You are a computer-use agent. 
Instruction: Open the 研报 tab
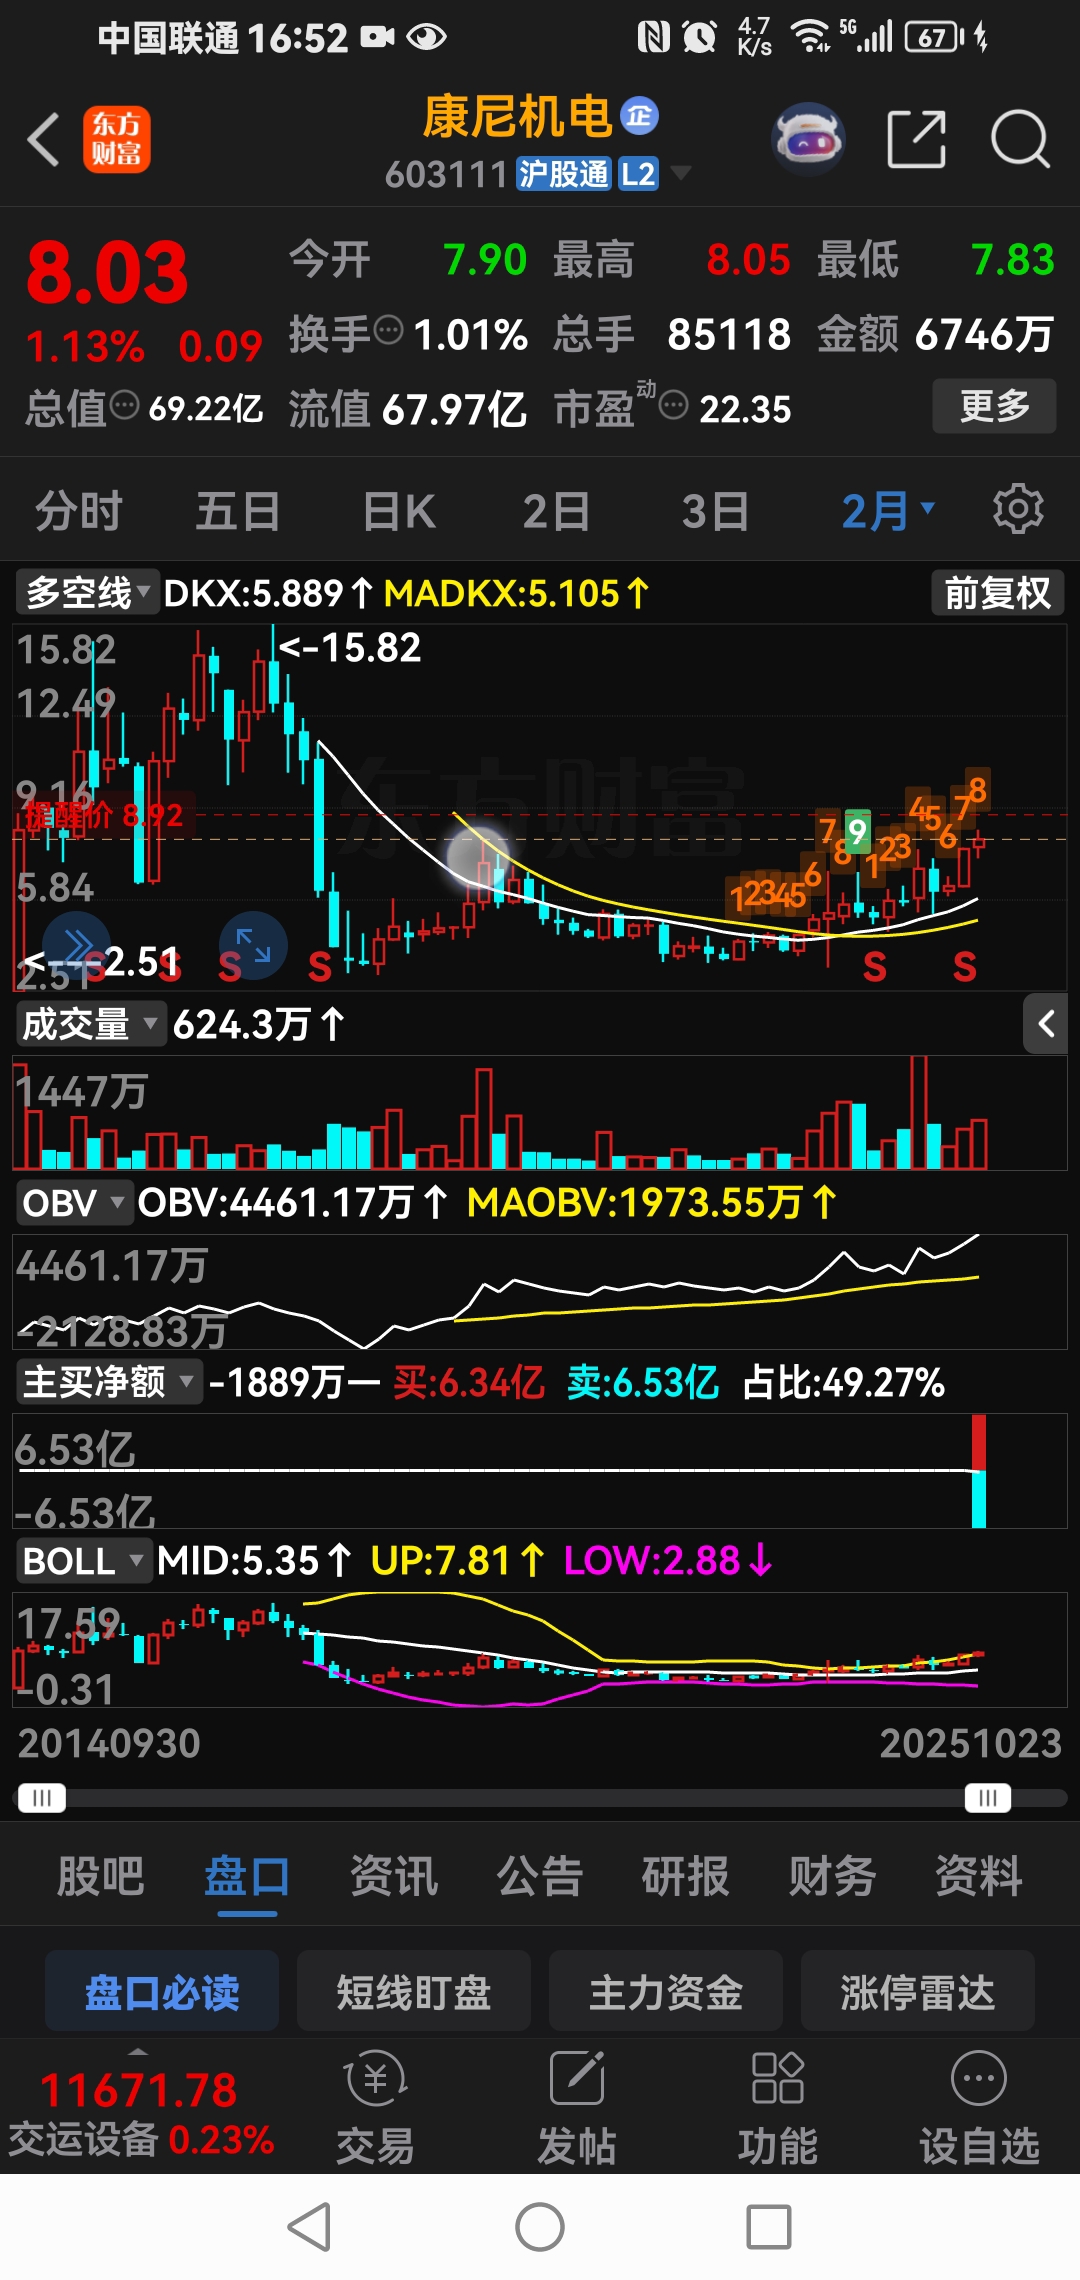point(686,1875)
